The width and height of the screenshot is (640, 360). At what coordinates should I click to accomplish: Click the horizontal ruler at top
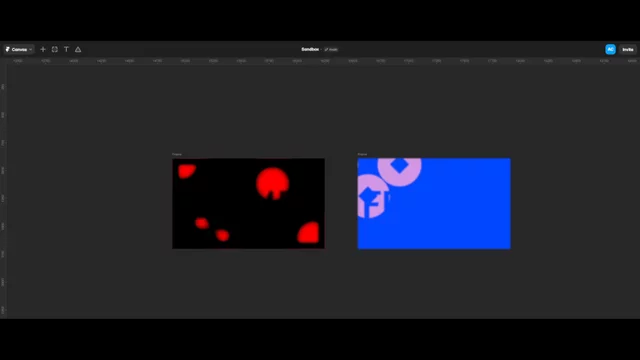[x=320, y=61]
